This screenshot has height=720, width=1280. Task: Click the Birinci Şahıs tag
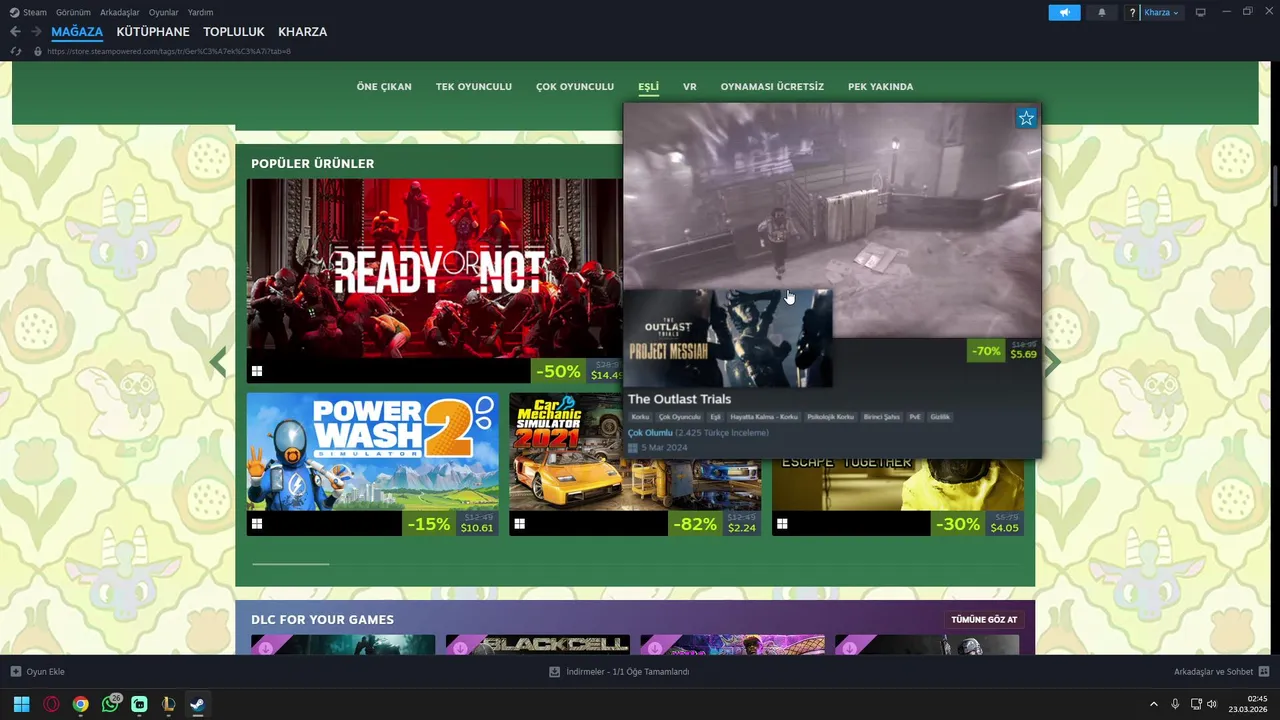click(x=882, y=417)
